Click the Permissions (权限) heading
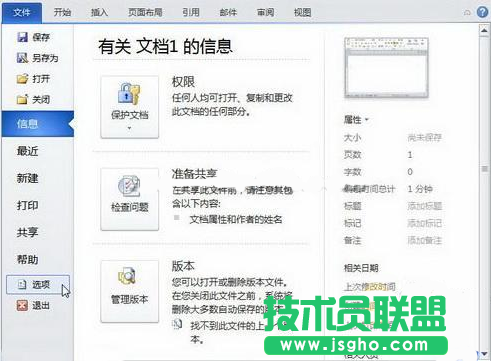 click(183, 82)
